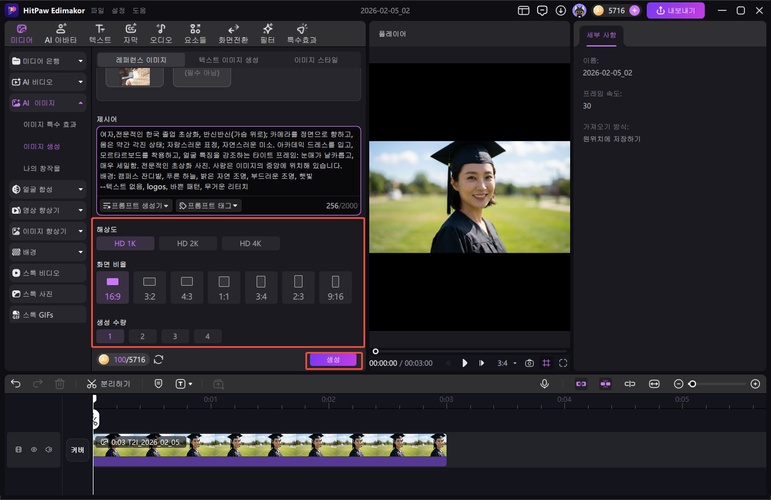The image size is (771, 500).
Task: Click the graduation clip on the timeline
Action: click(270, 446)
